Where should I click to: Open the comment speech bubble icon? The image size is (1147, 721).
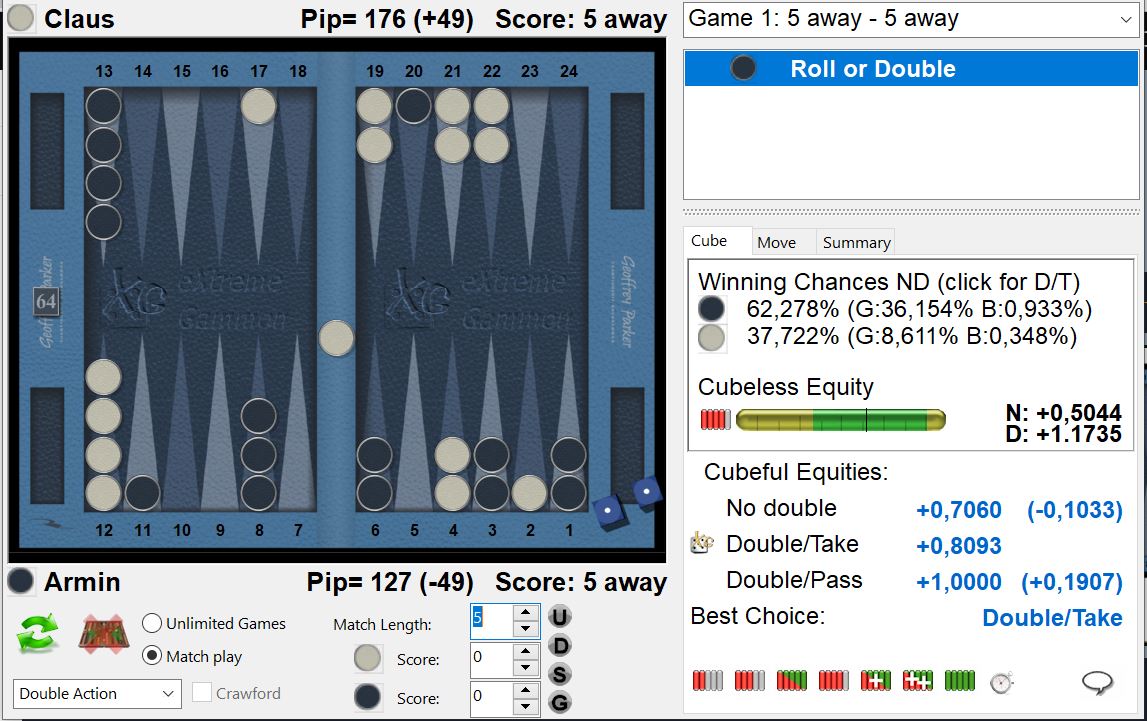pyautogui.click(x=1097, y=682)
